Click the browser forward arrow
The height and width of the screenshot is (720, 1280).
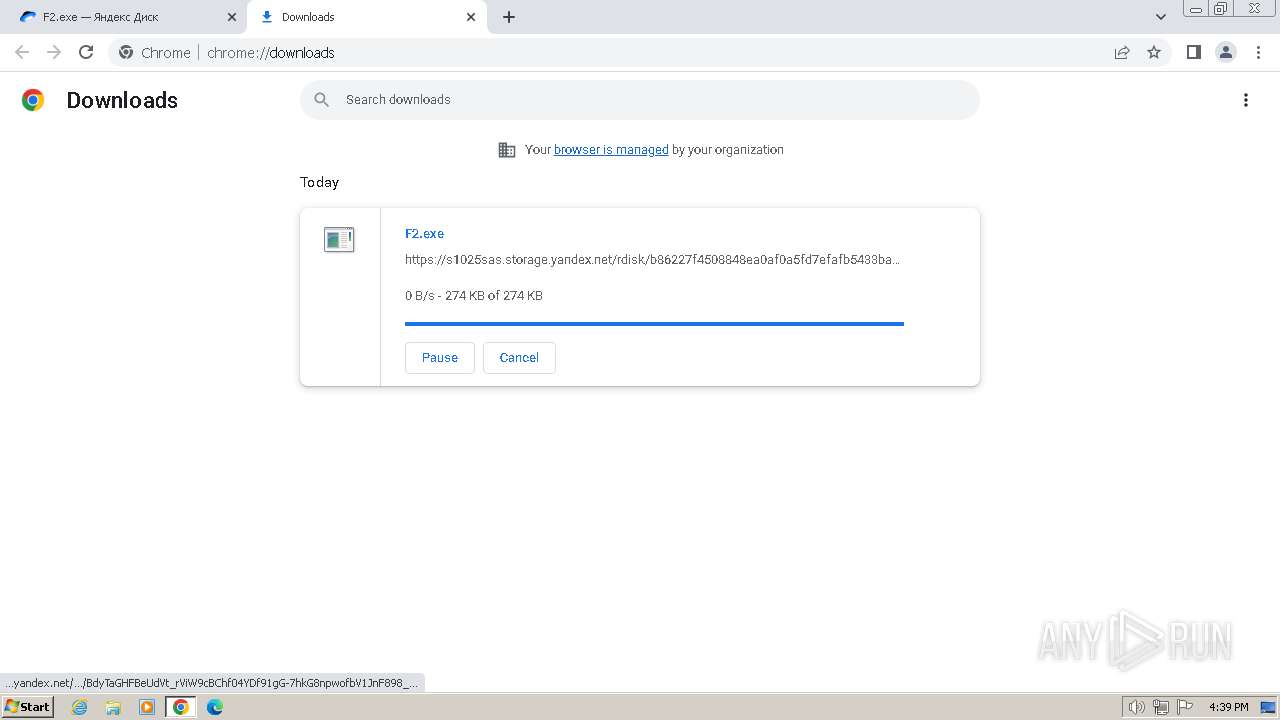point(54,52)
